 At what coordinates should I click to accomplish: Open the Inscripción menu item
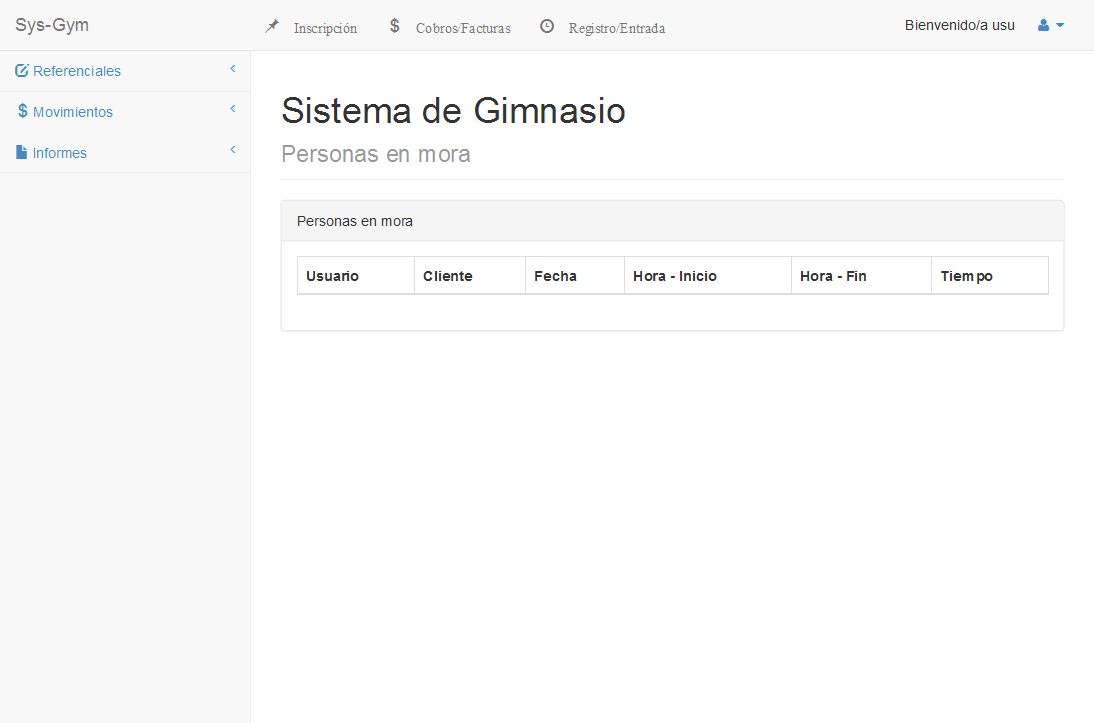tap(325, 28)
